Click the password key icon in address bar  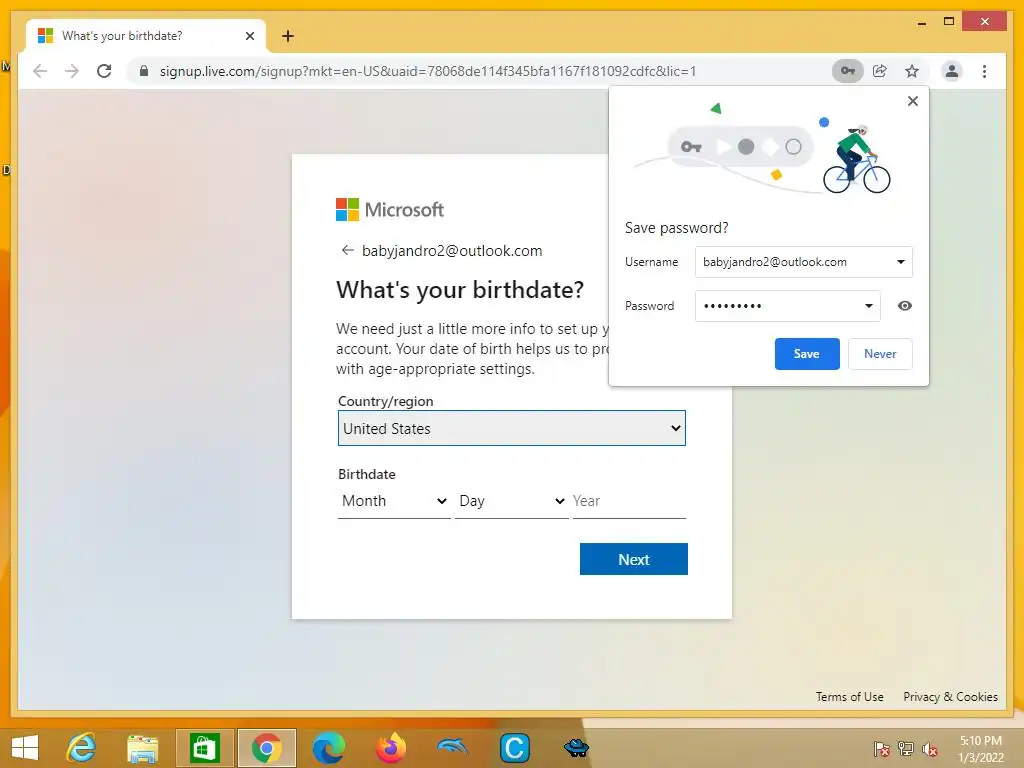click(x=847, y=71)
